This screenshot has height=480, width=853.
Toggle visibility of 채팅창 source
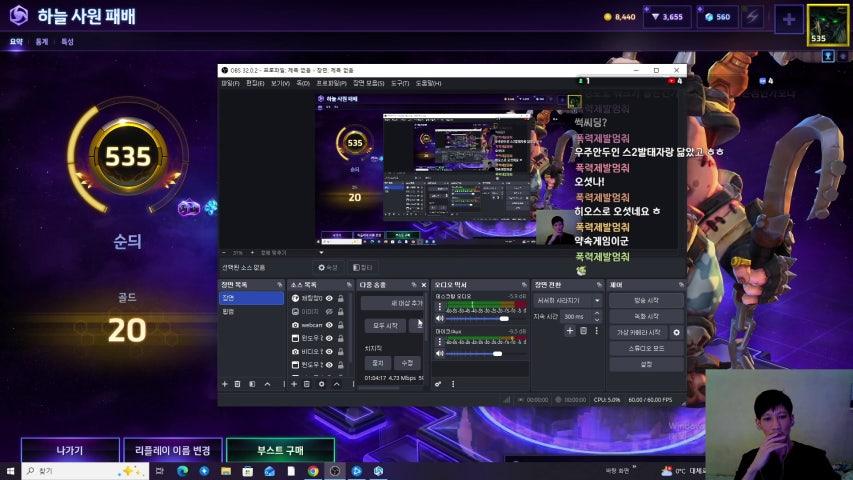[329, 298]
